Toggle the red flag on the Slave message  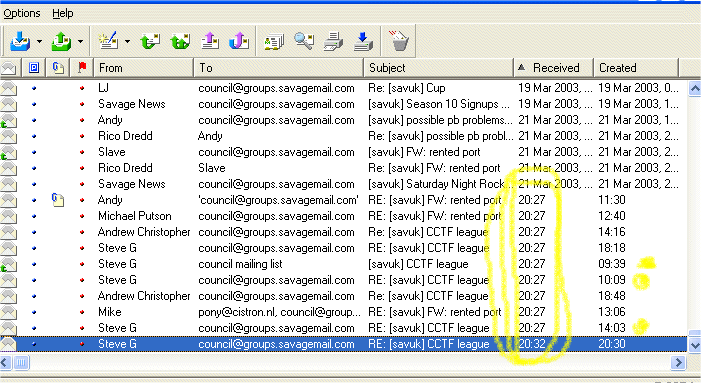(x=82, y=152)
